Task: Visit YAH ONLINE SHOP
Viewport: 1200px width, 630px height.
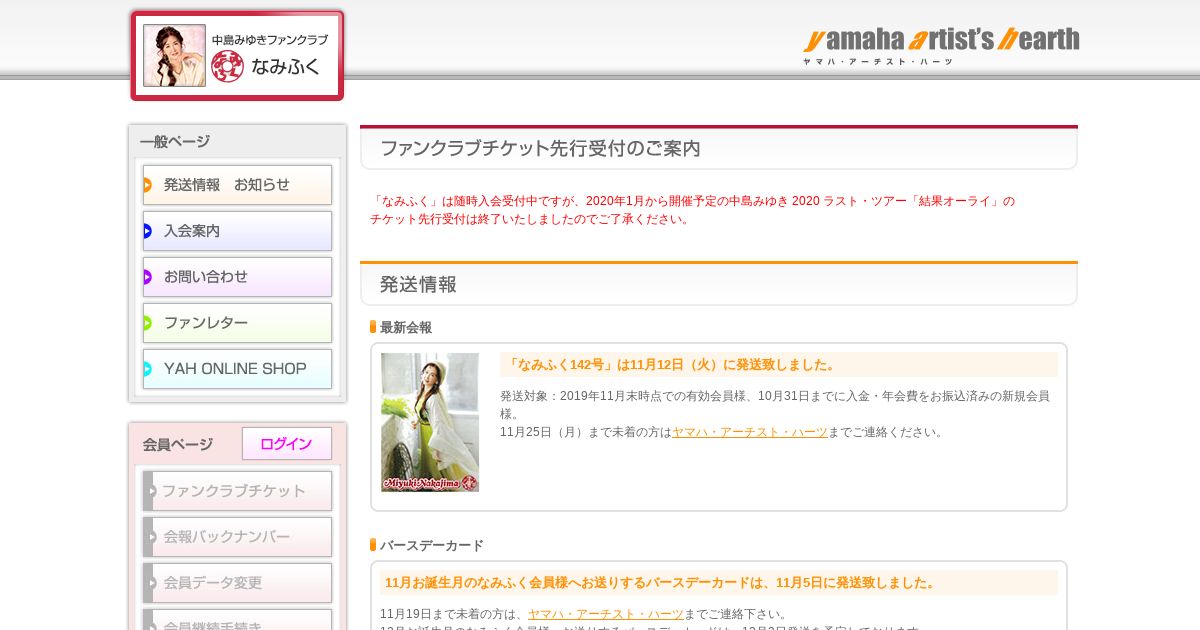Action: pos(237,369)
